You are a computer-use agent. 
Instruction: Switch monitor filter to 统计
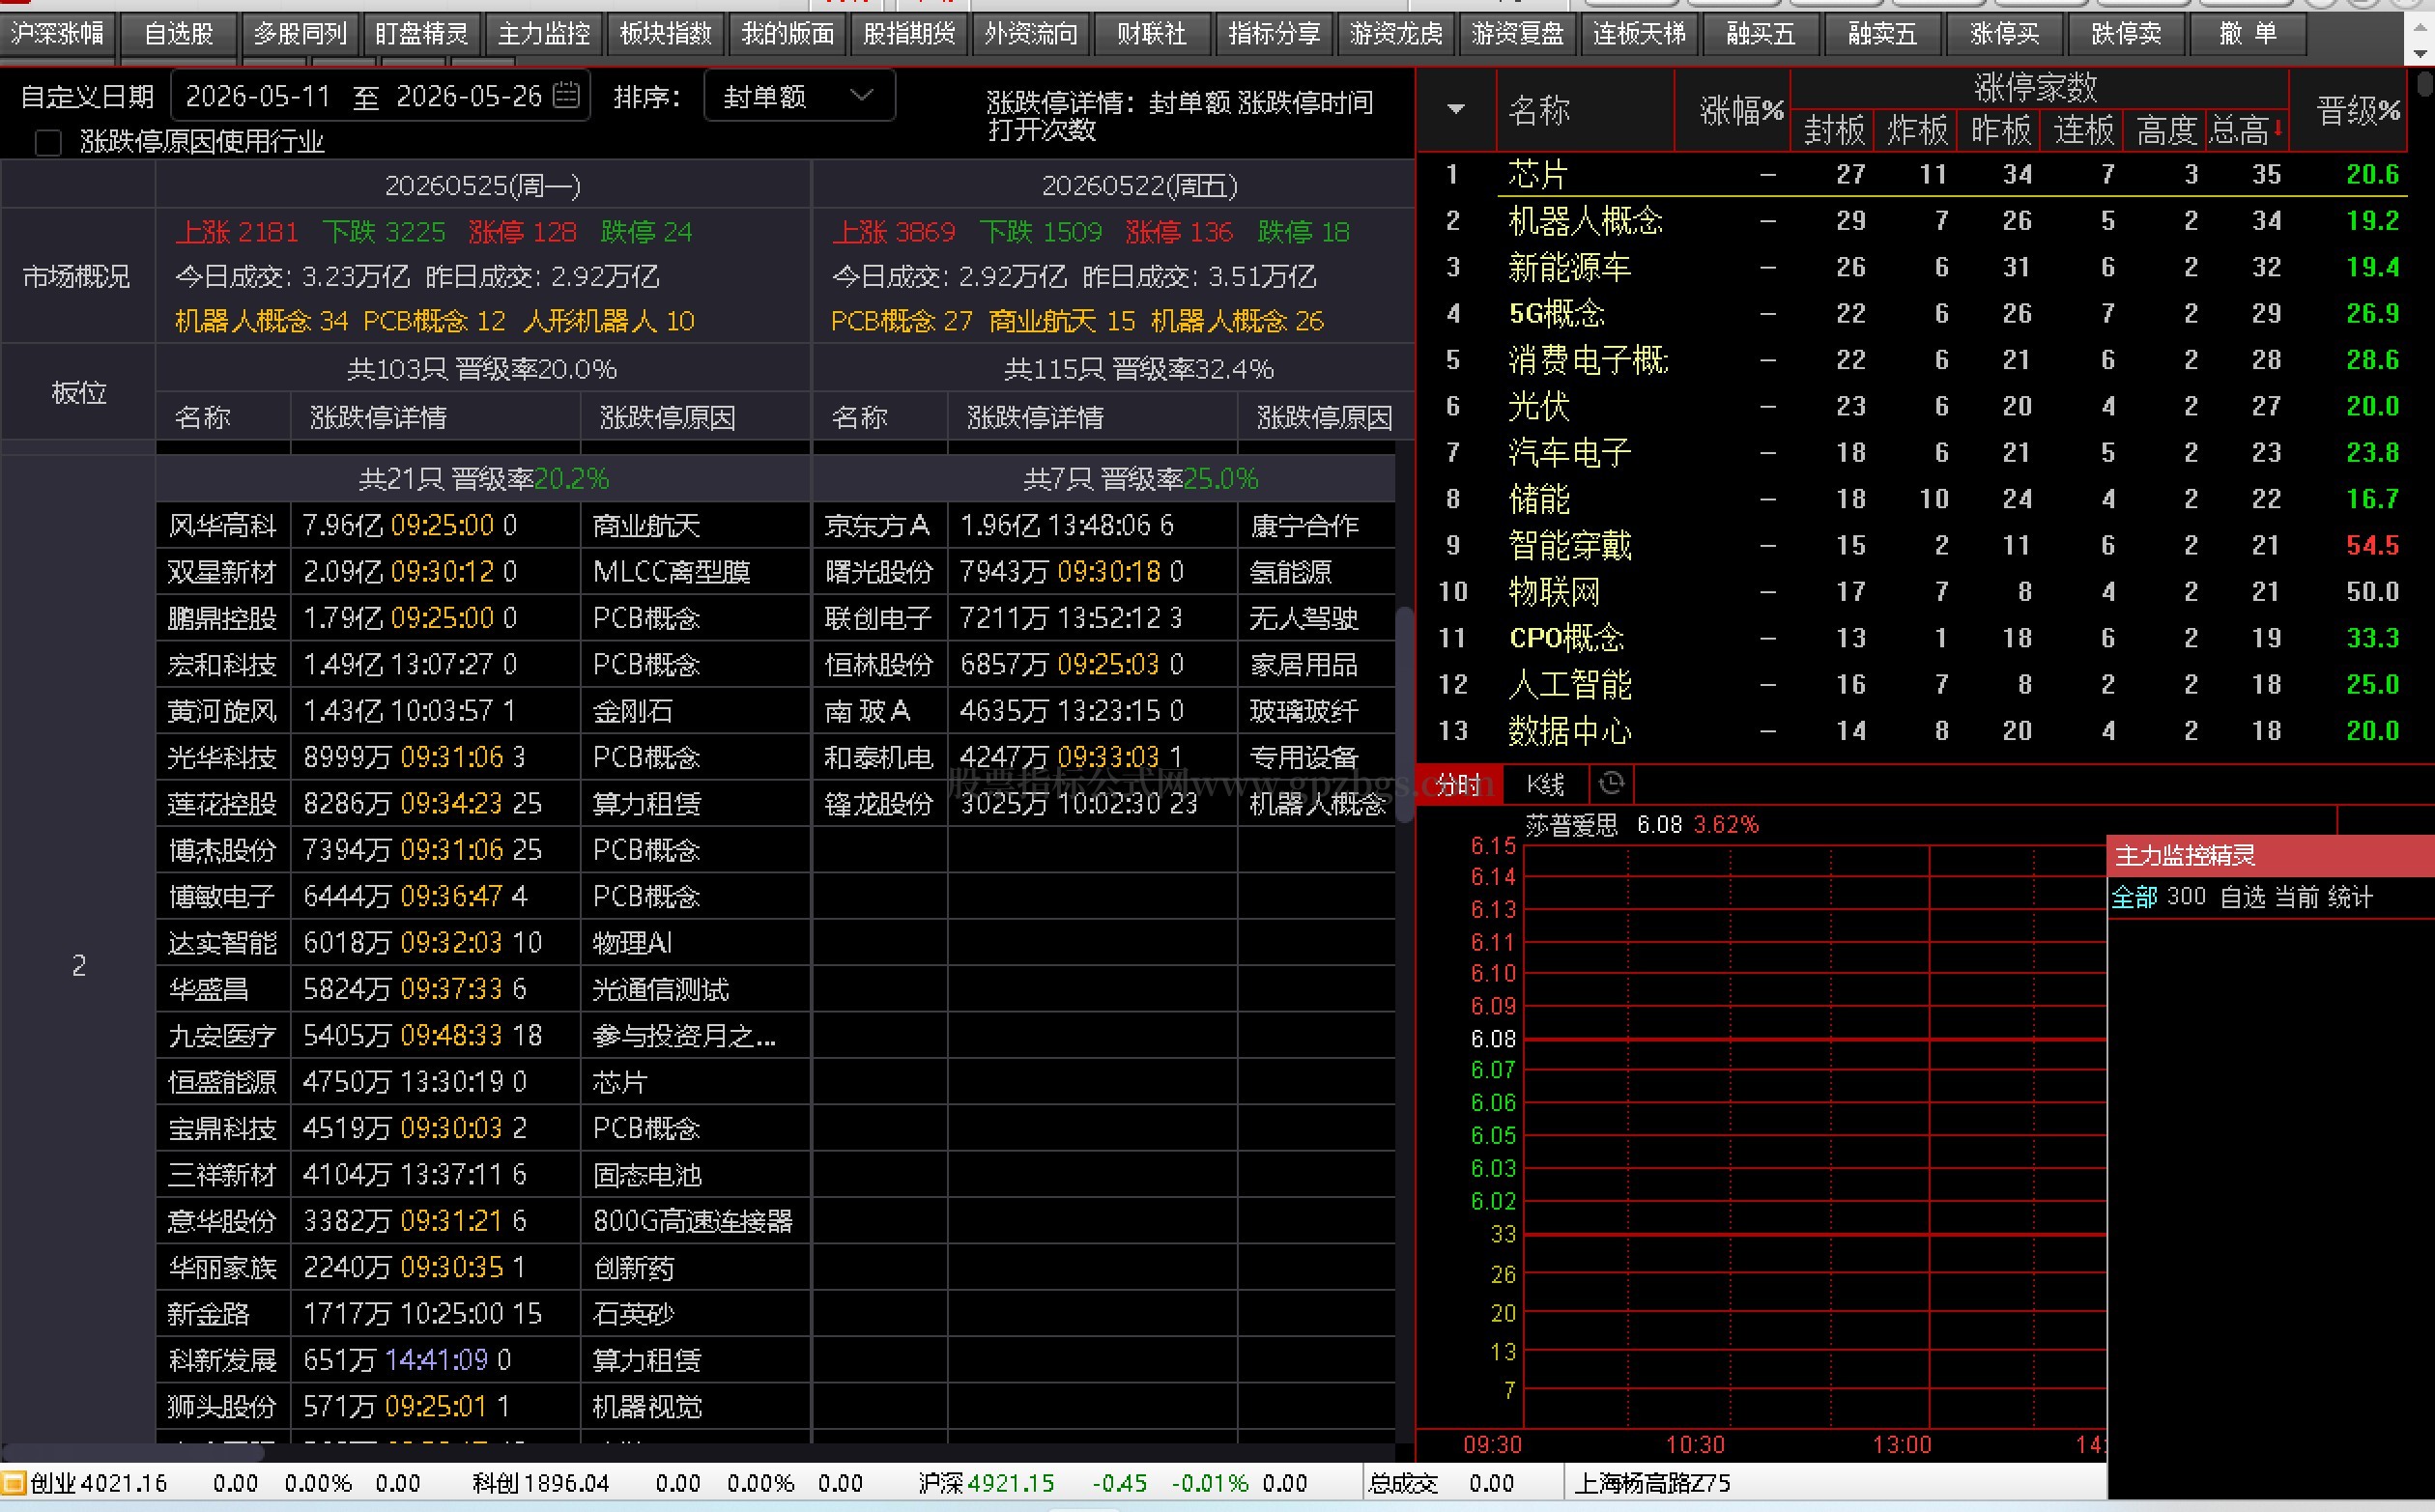click(x=2349, y=897)
